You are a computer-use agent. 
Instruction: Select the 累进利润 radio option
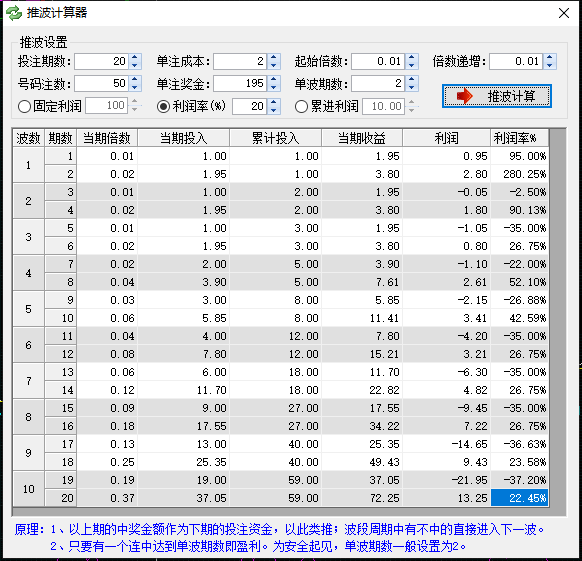coord(301,107)
